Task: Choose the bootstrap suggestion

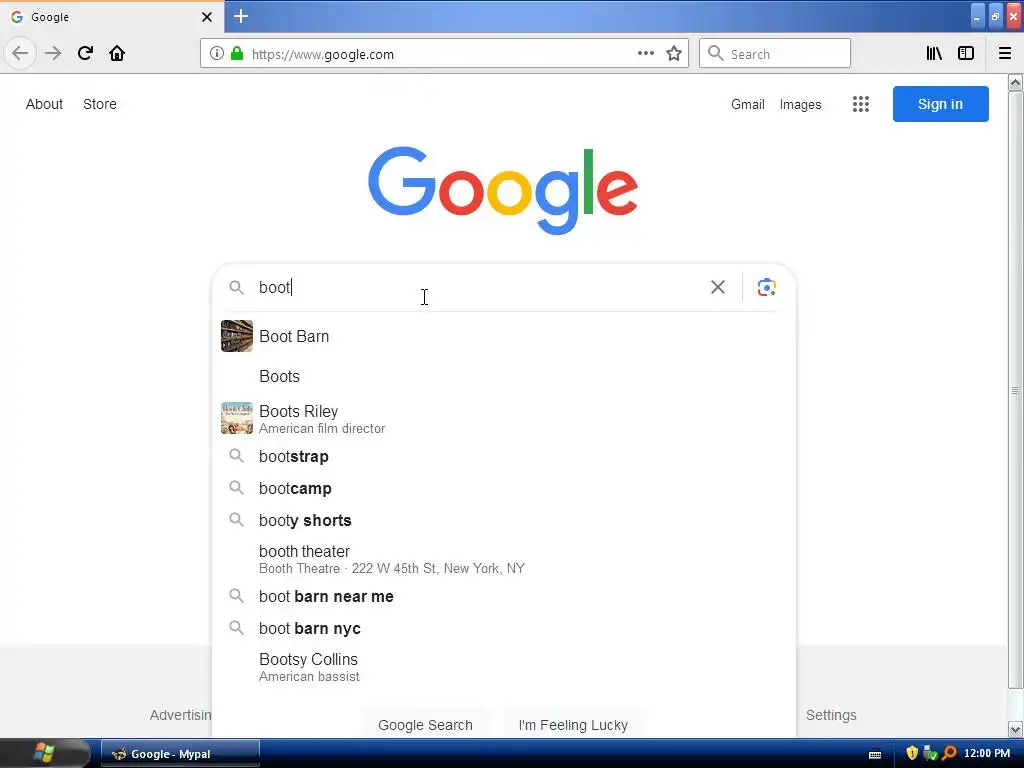Action: pos(504,456)
